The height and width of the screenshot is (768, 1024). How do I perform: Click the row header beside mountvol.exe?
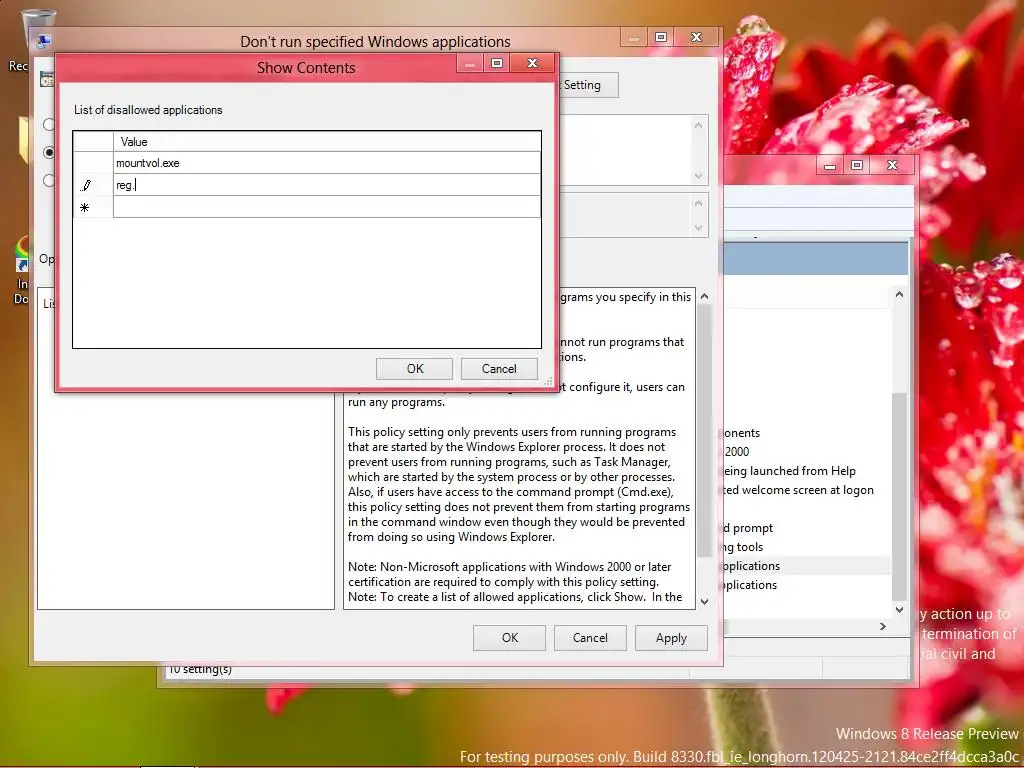tap(93, 163)
